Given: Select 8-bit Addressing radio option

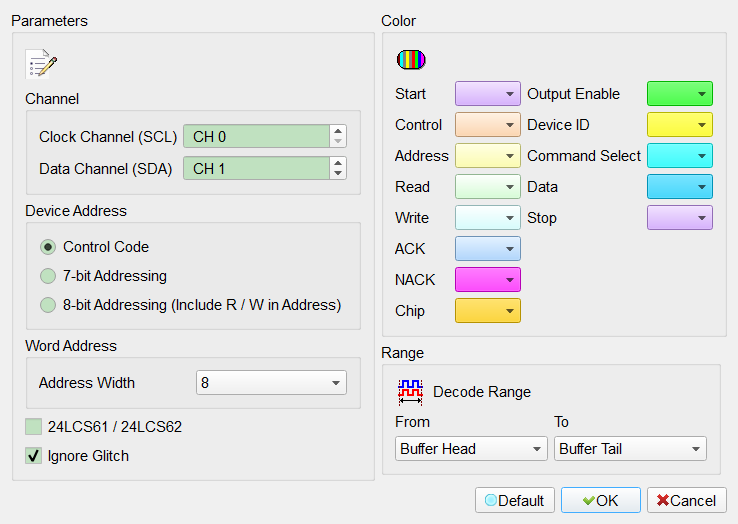Looking at the screenshot, I should pyautogui.click(x=48, y=305).
